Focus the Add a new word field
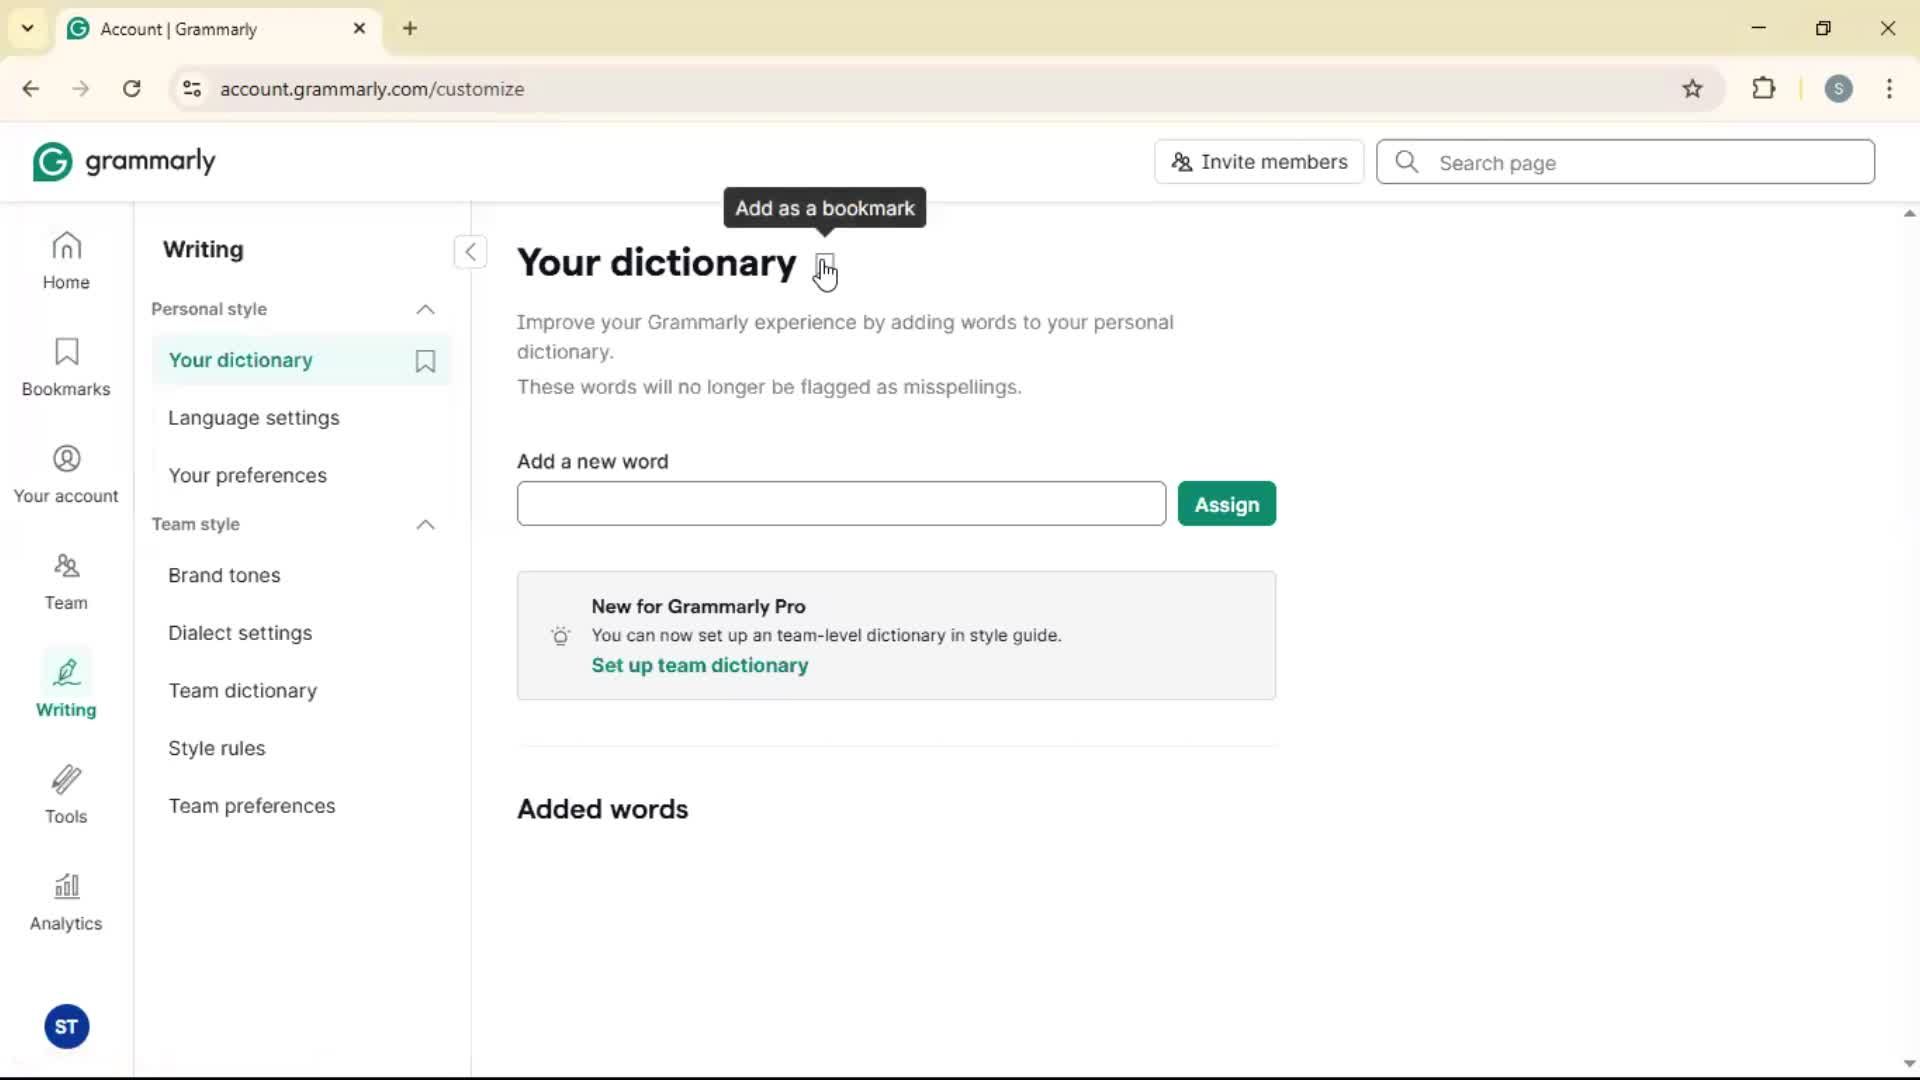Viewport: 1920px width, 1080px height. (840, 504)
